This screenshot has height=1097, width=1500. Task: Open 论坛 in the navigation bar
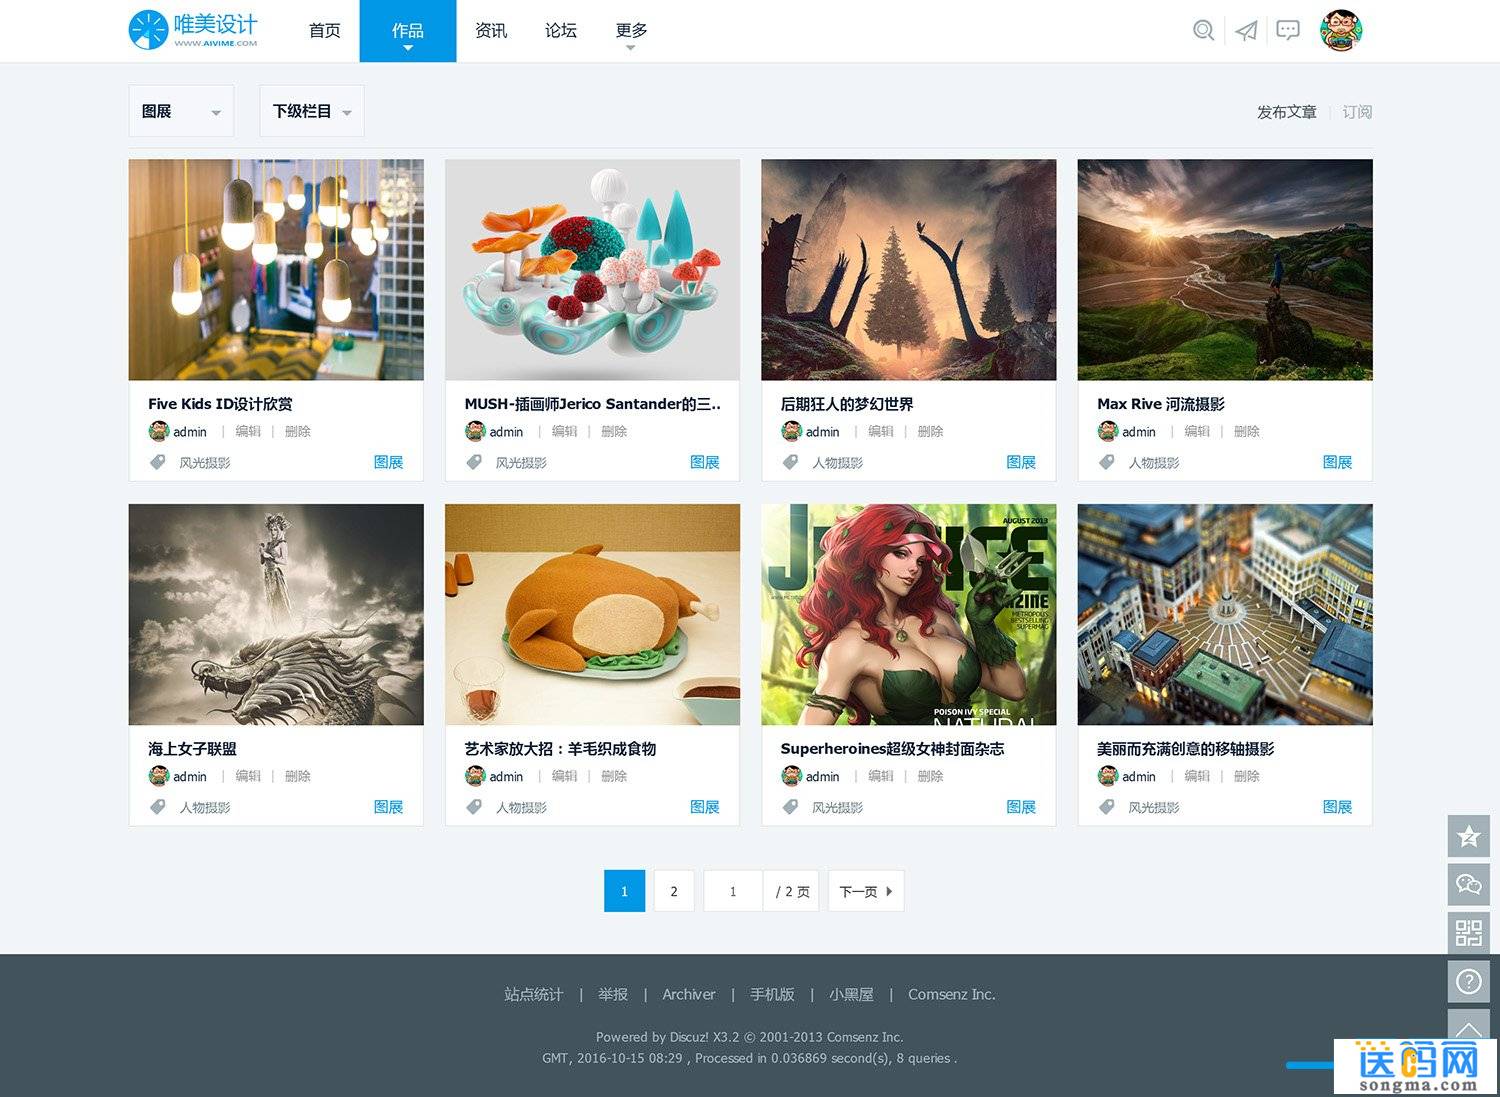[561, 31]
